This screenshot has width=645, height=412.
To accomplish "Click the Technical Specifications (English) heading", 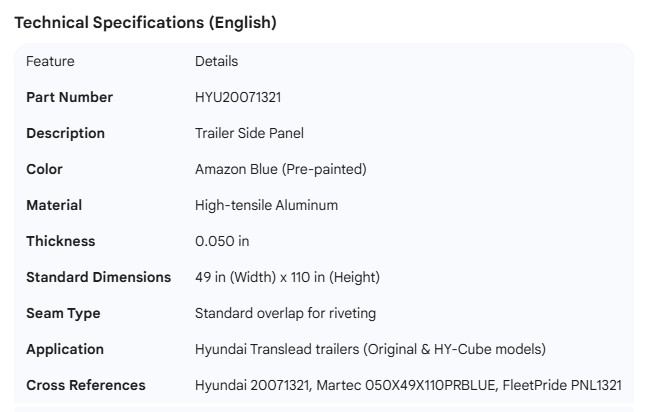I will click(x=146, y=23).
